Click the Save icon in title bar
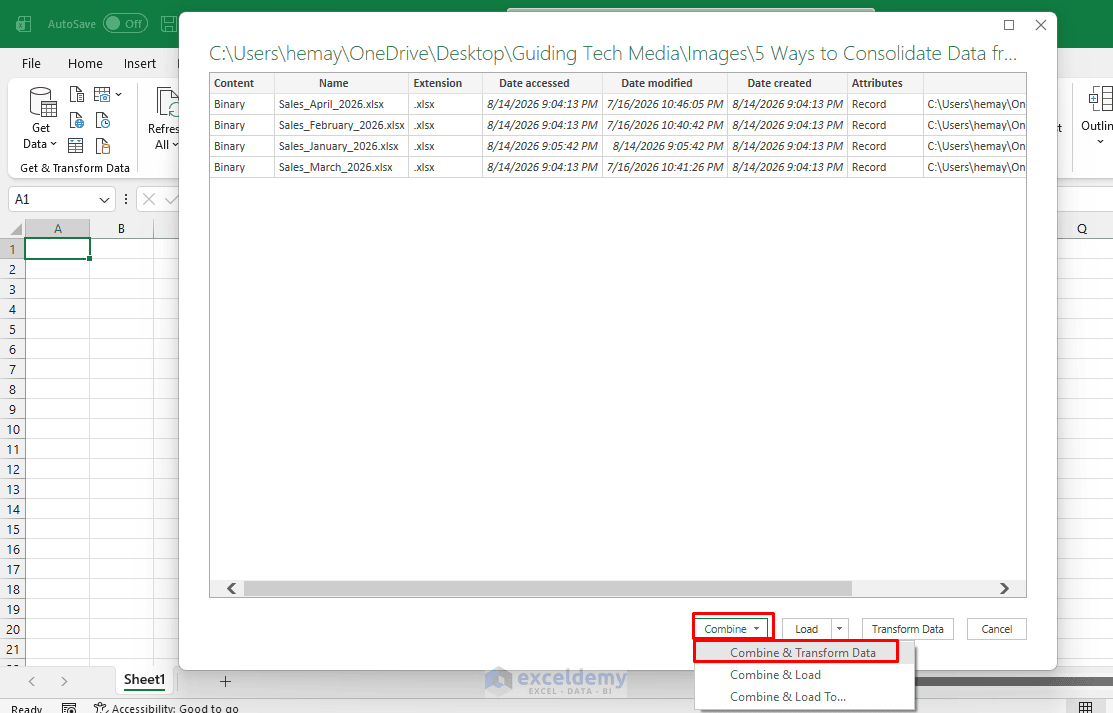 (x=169, y=23)
